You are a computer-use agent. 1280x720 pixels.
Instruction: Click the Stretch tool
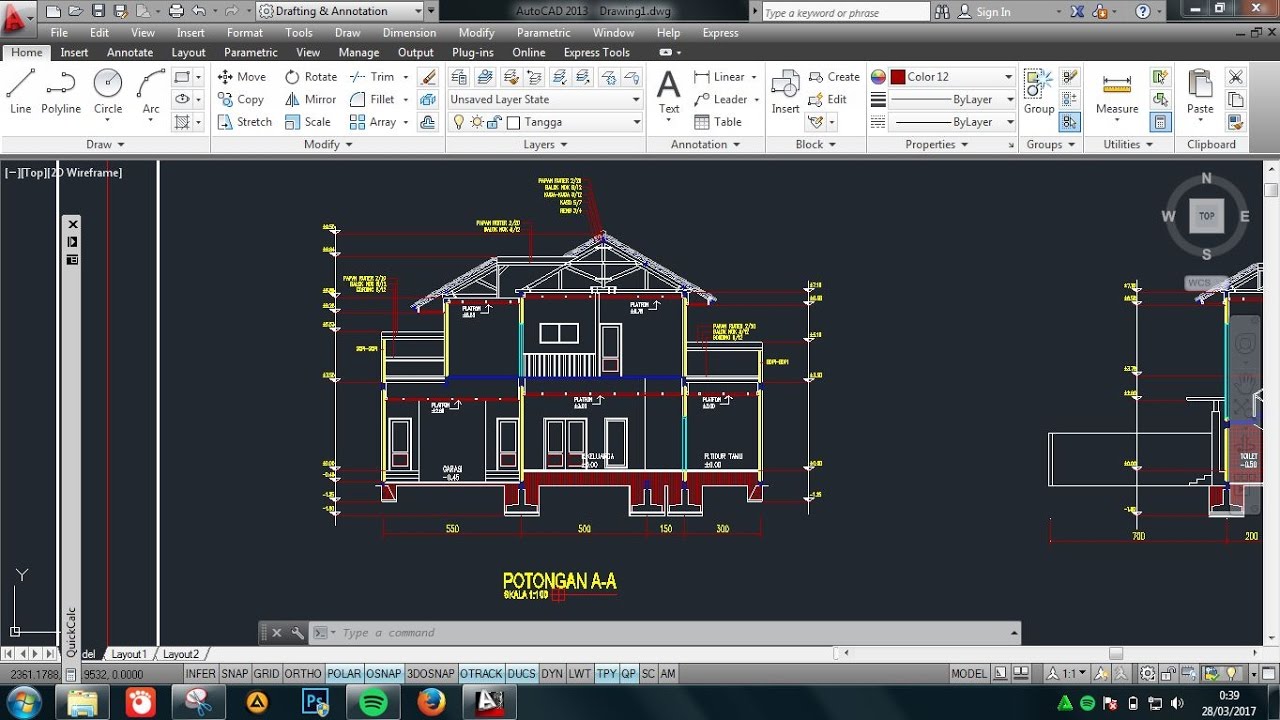pyautogui.click(x=244, y=122)
